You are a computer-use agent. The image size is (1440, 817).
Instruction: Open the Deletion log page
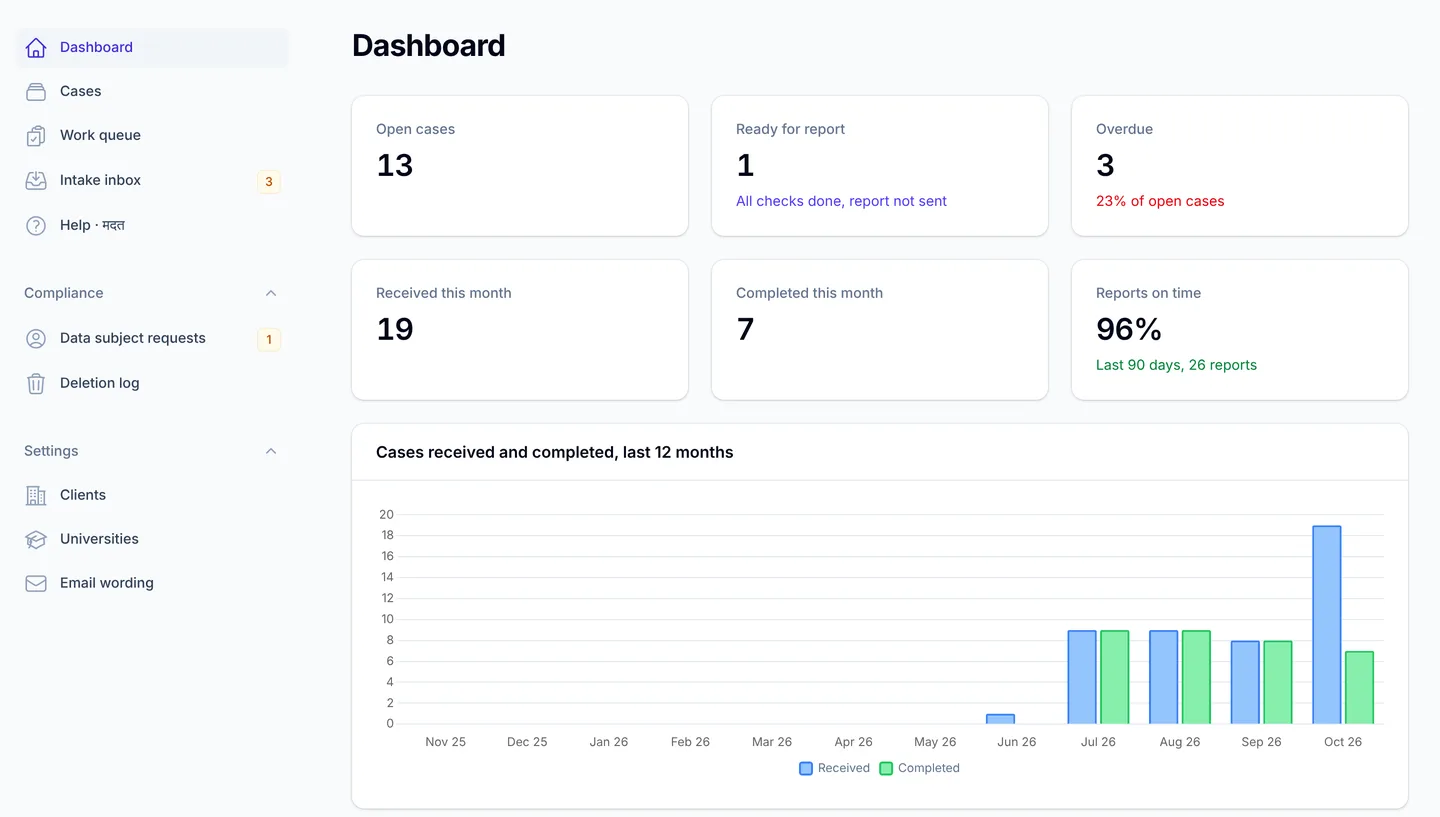[152, 383]
